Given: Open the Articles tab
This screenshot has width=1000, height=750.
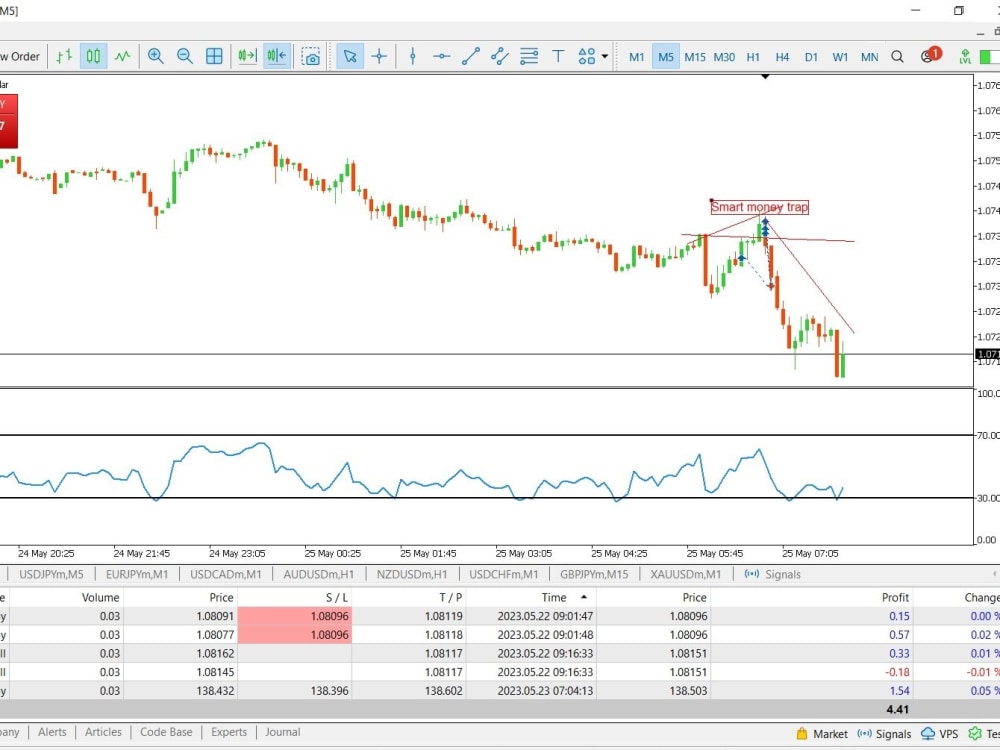Looking at the screenshot, I should (103, 732).
